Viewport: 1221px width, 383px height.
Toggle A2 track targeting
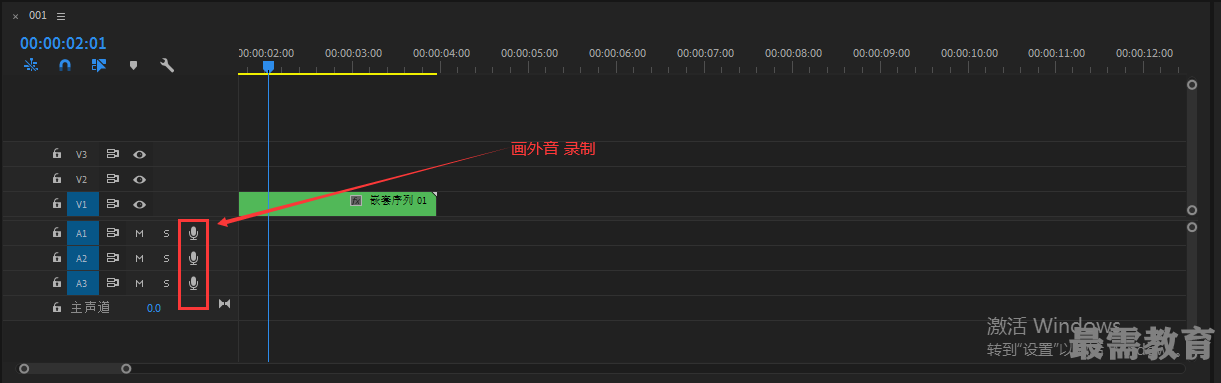(82, 258)
